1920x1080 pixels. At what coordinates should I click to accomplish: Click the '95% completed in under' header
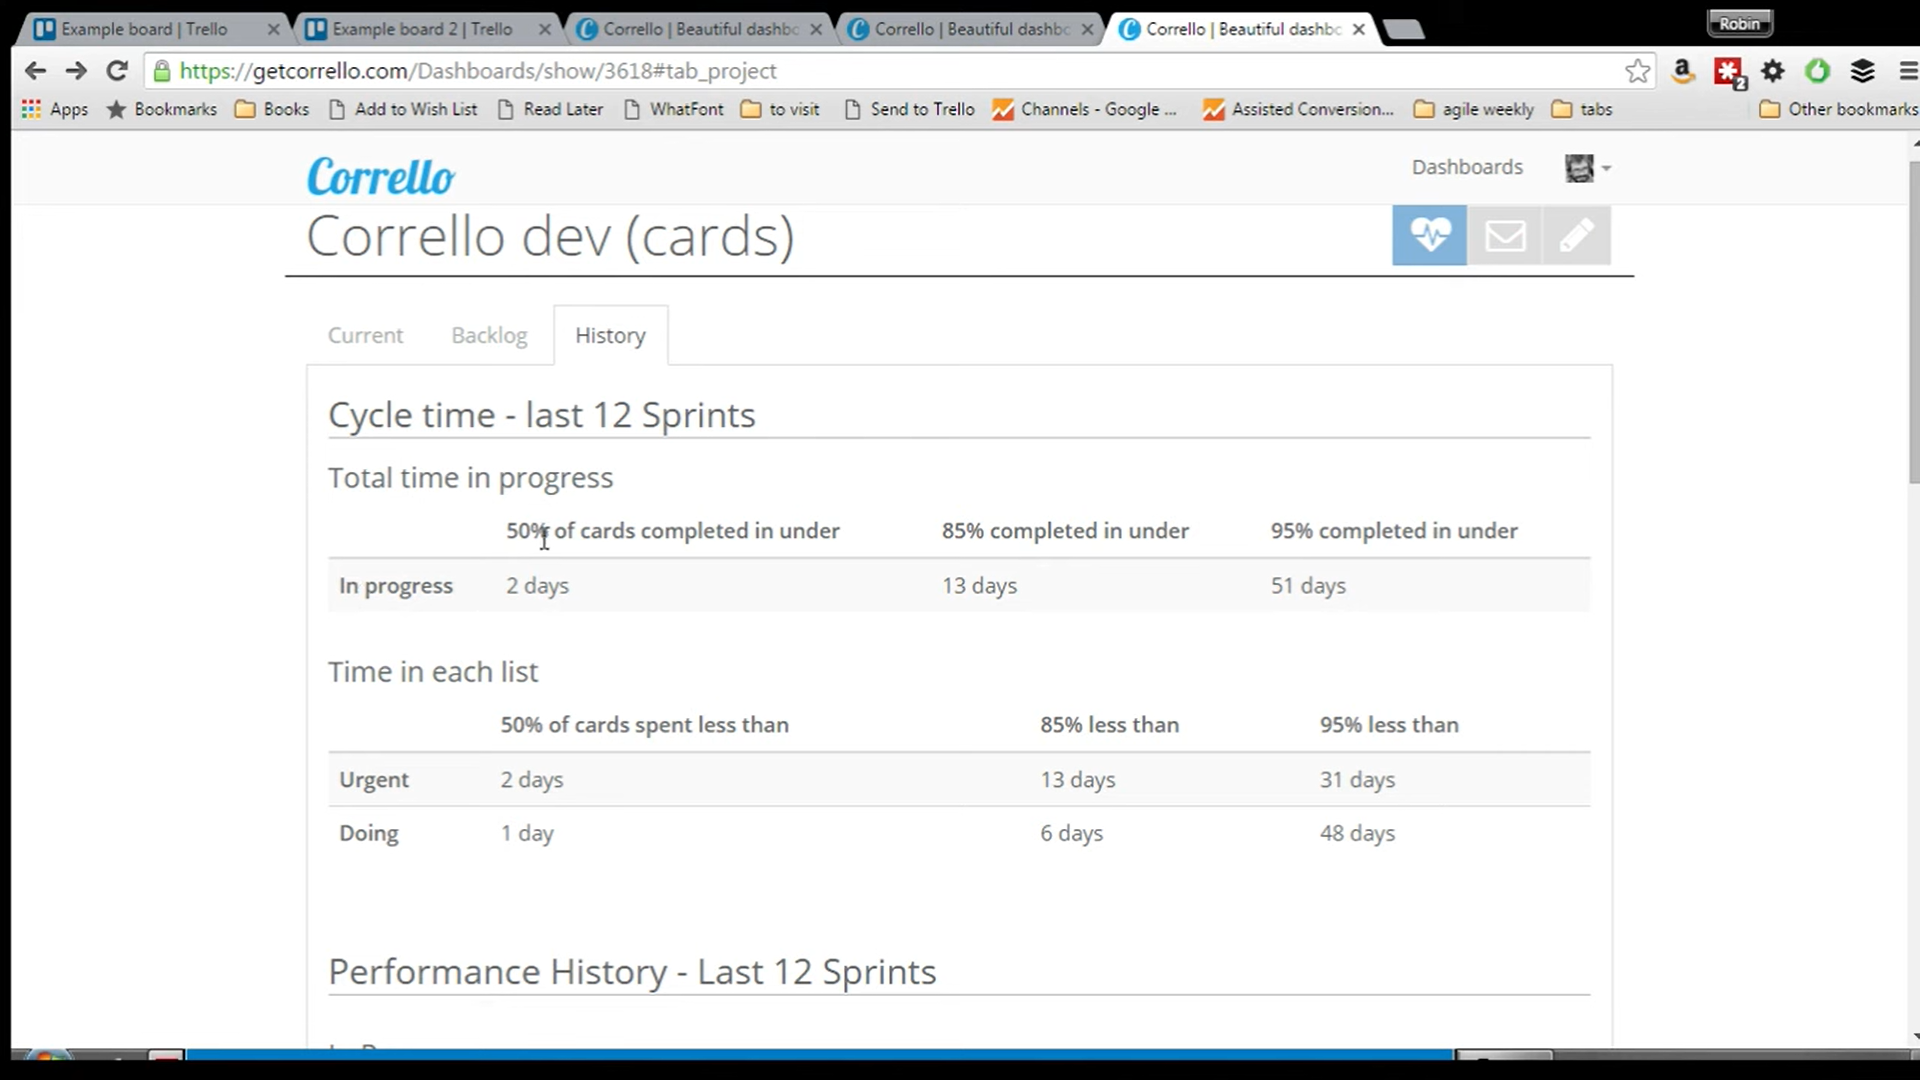coord(1394,531)
